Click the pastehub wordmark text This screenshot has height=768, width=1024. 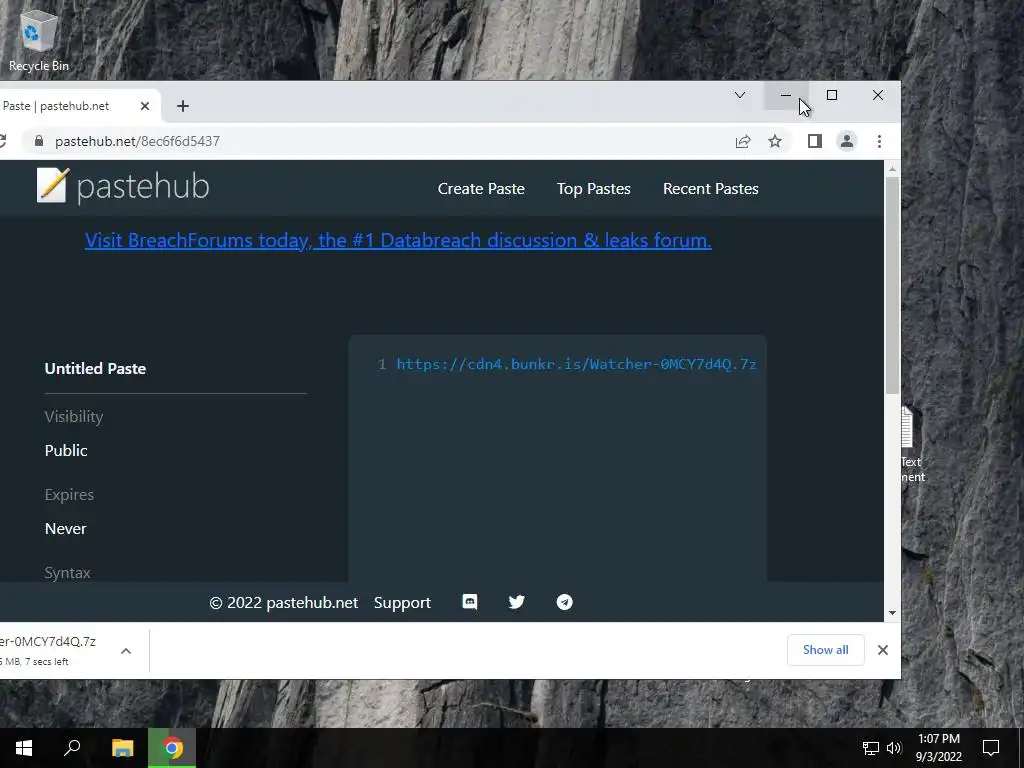pyautogui.click(x=143, y=186)
